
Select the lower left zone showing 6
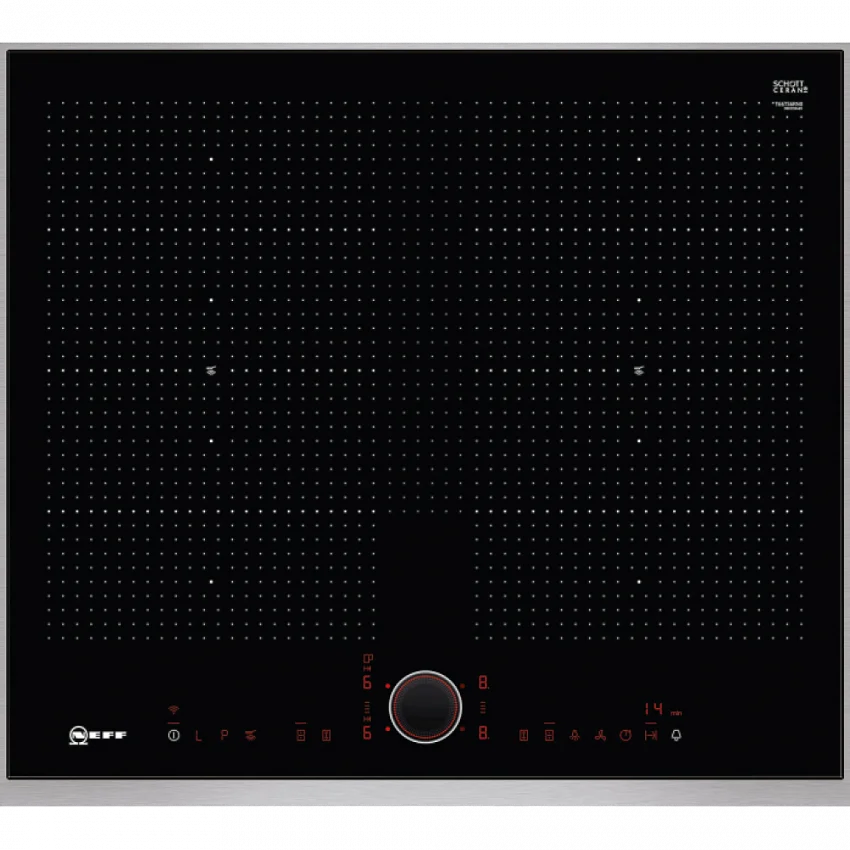[367, 733]
